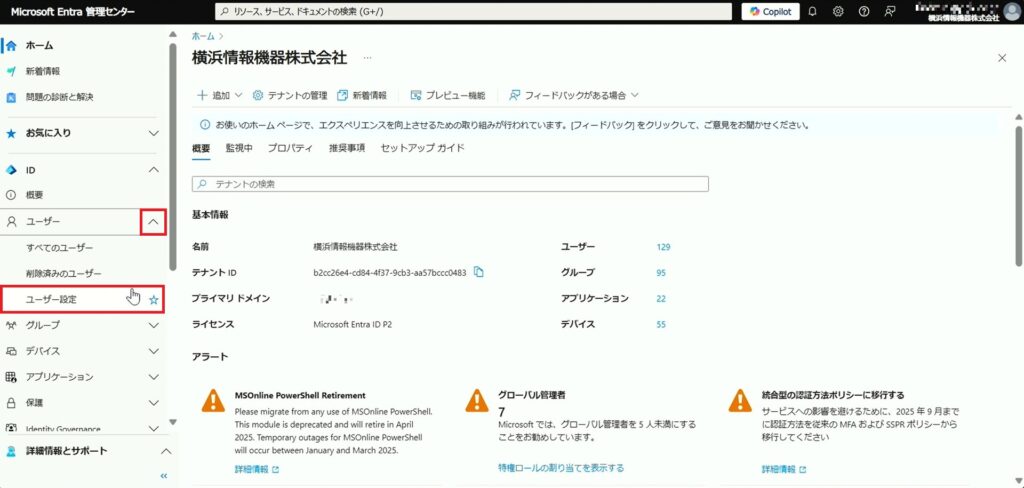This screenshot has height=488, width=1024.
Task: Collapse 詳細情報とサポート section chevron
Action: (166, 451)
